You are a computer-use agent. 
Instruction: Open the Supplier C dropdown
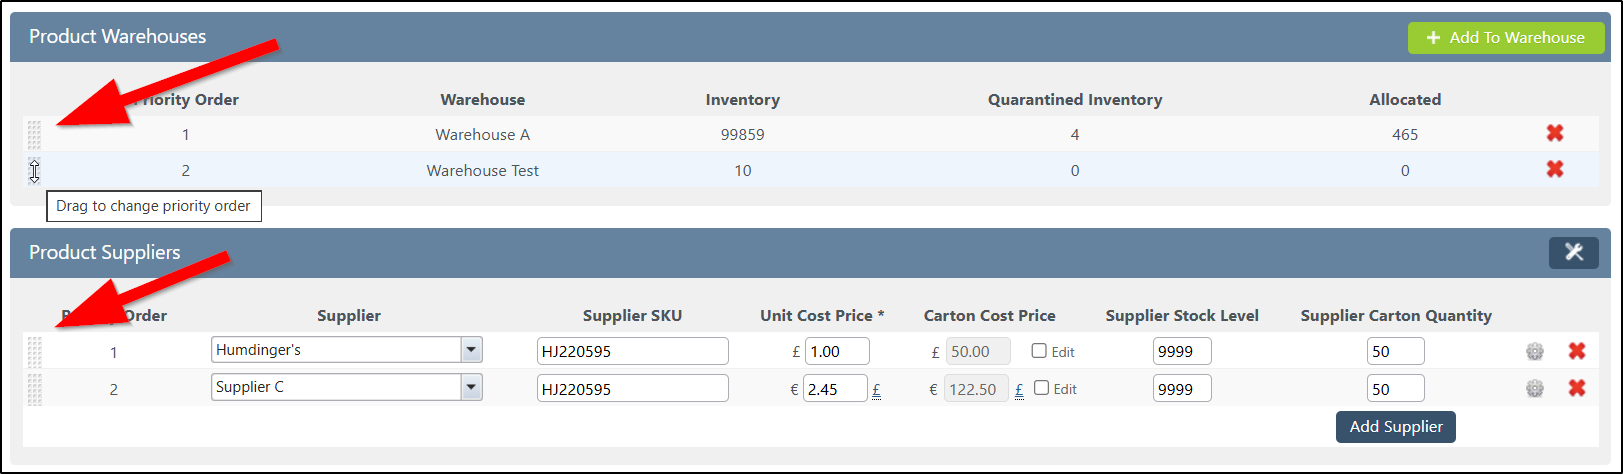tap(471, 387)
